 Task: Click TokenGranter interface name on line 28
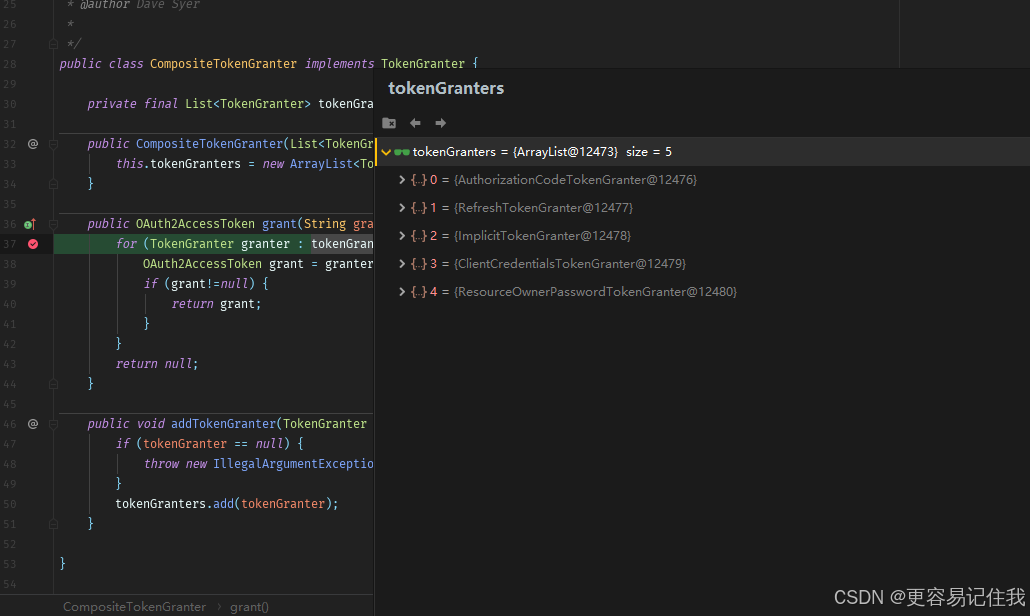point(422,64)
